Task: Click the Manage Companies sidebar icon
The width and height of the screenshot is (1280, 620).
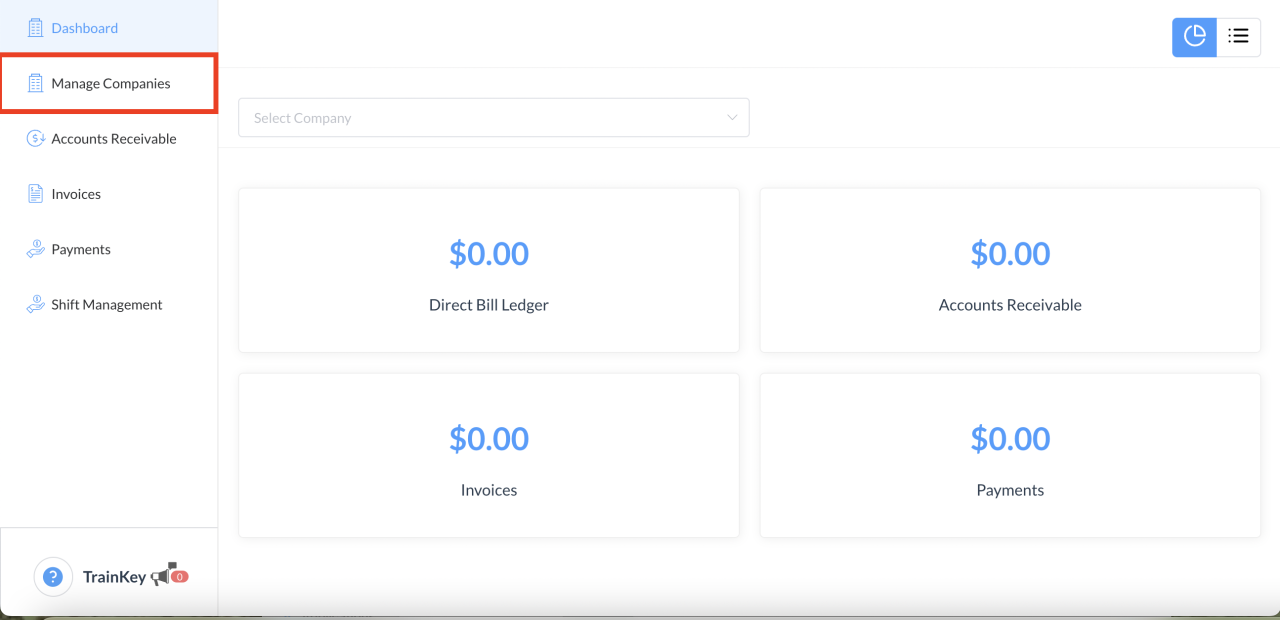Action: click(x=36, y=83)
